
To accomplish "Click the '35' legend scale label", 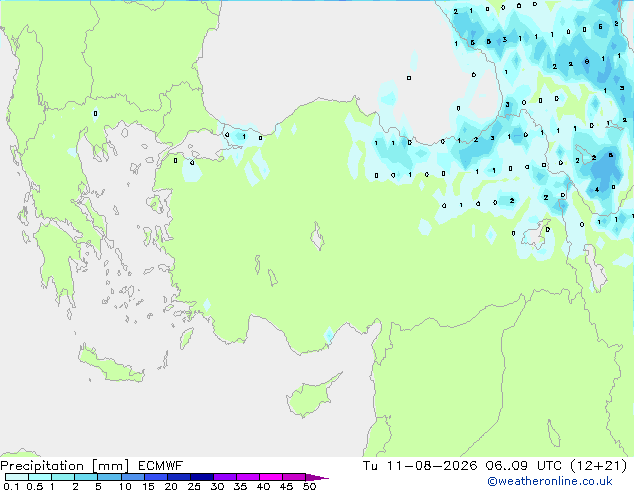I will click(240, 486).
